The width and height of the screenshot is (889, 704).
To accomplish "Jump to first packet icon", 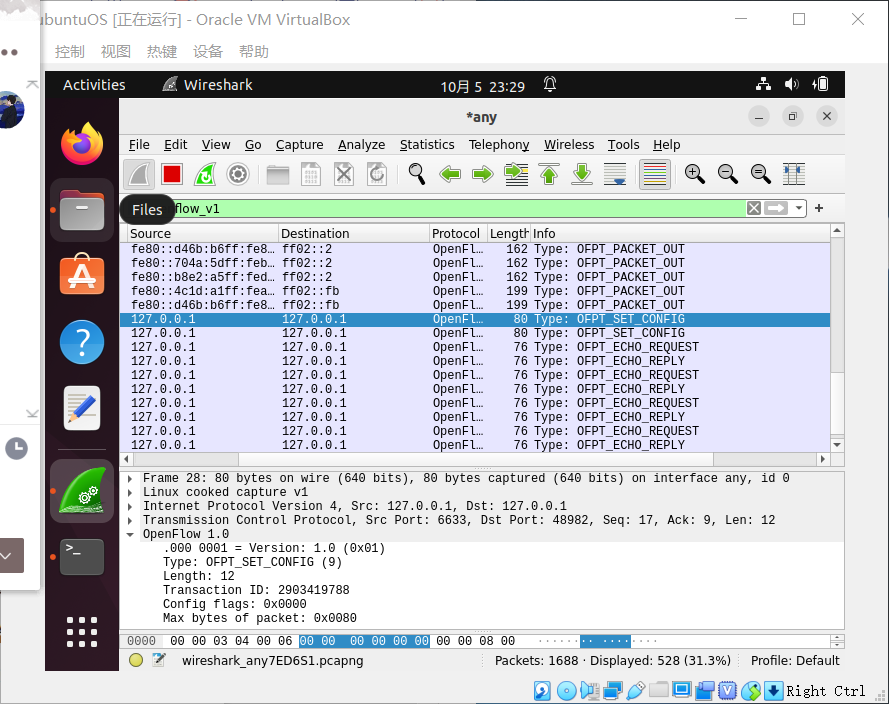I will (549, 174).
